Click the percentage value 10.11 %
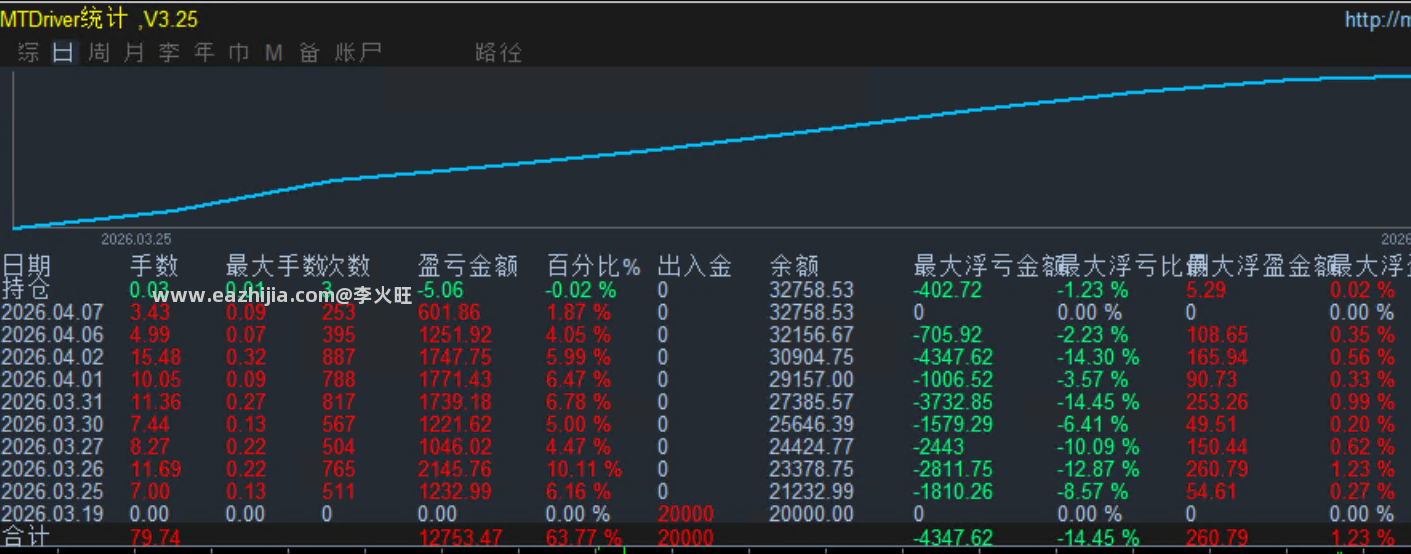1411x554 pixels. pos(584,469)
